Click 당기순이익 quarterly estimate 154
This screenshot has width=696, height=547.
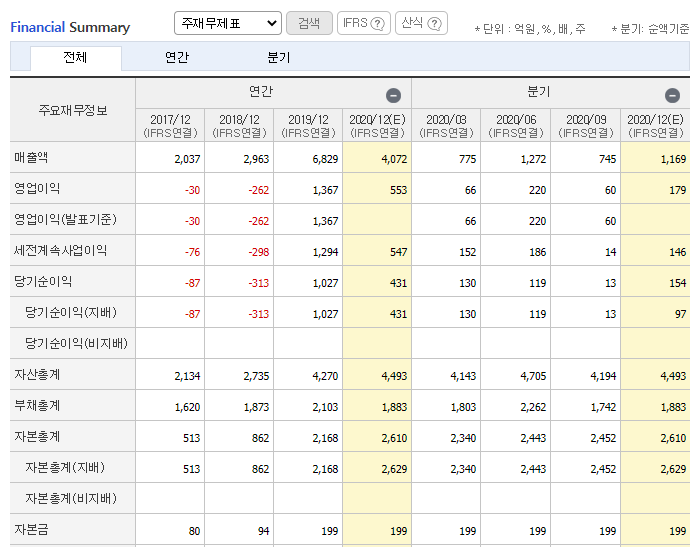[678, 283]
